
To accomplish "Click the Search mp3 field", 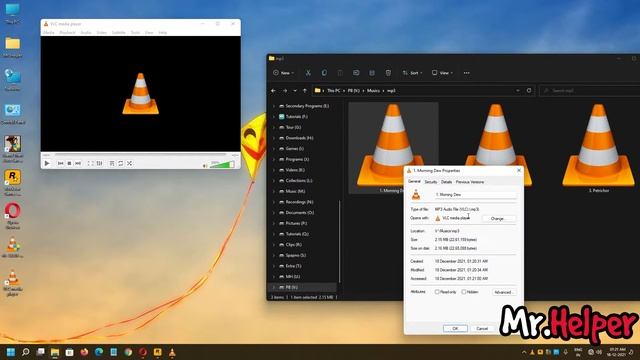I will [589, 91].
